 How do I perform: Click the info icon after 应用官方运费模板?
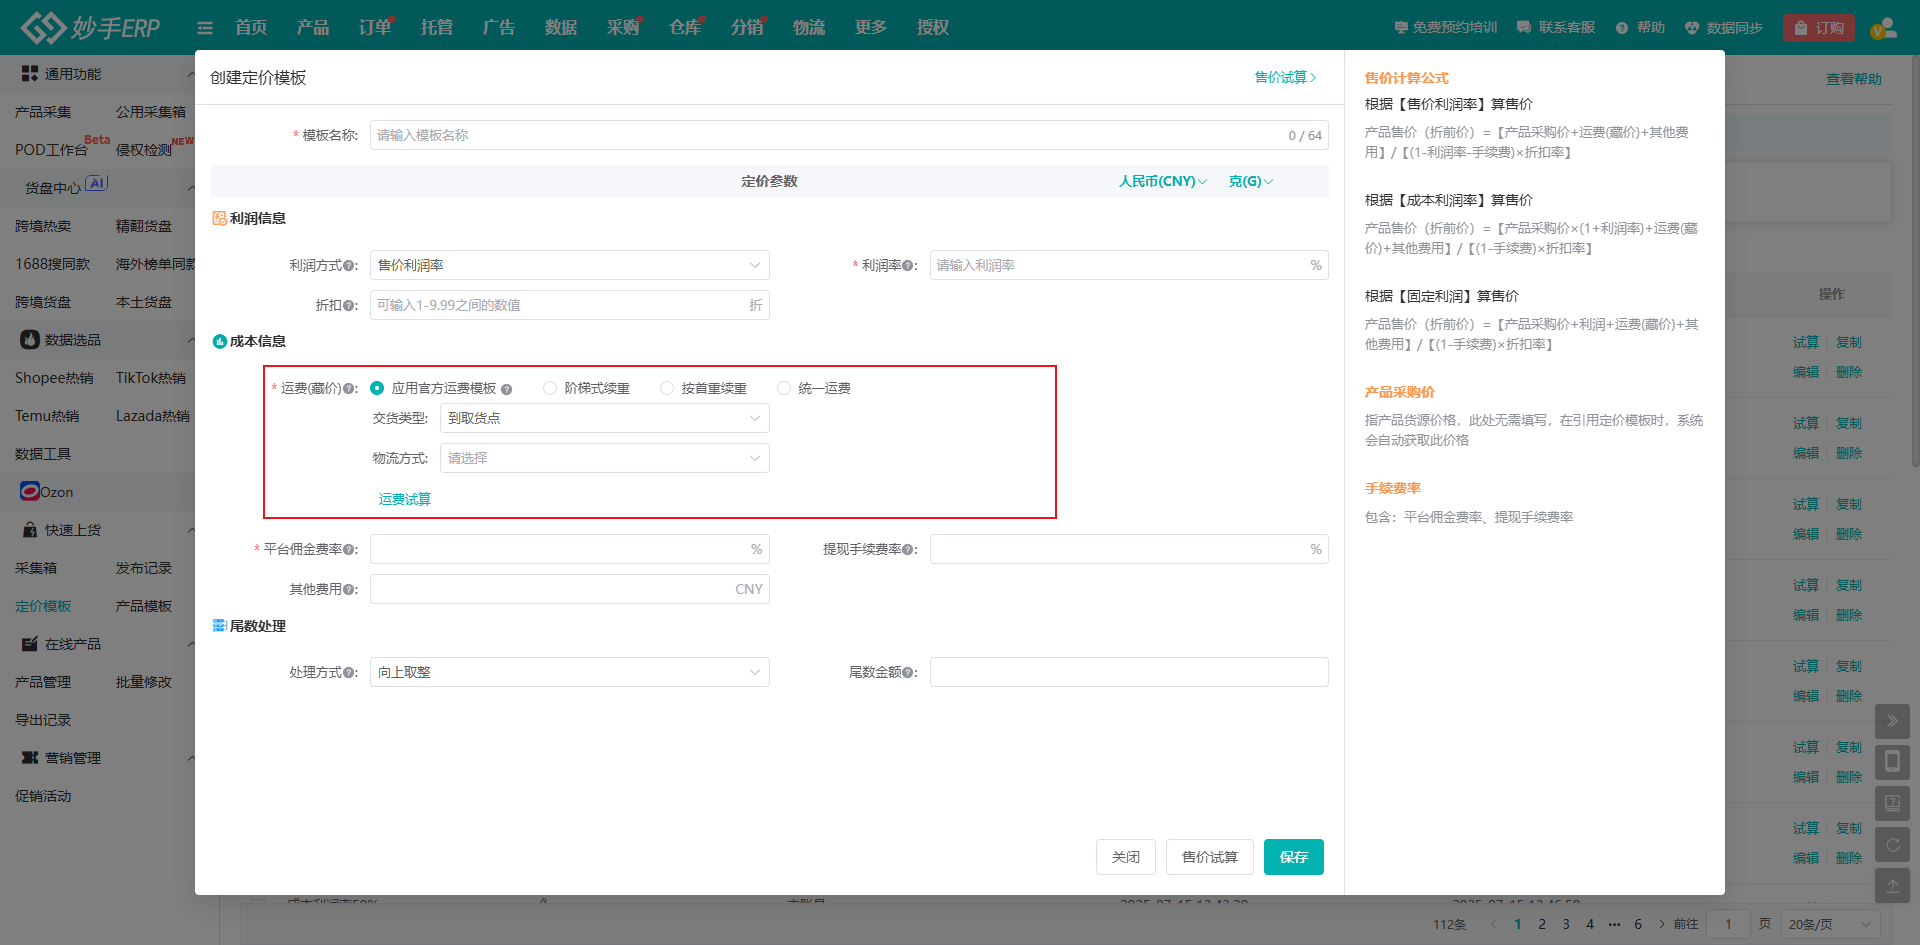506,389
